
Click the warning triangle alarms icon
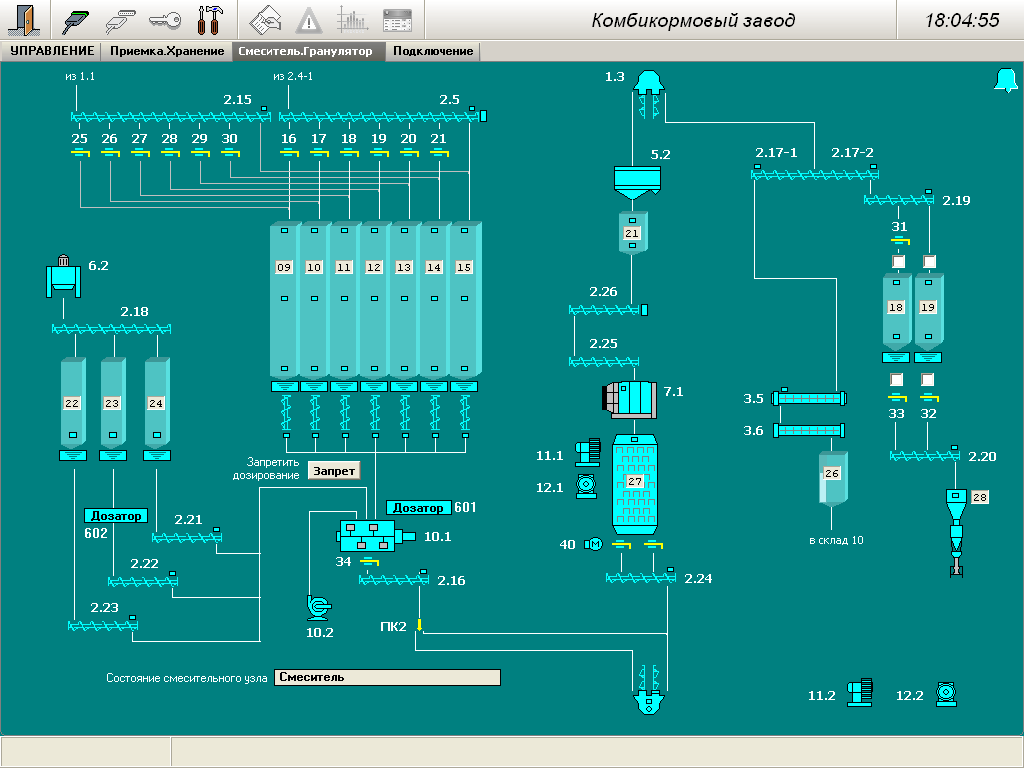(x=309, y=20)
